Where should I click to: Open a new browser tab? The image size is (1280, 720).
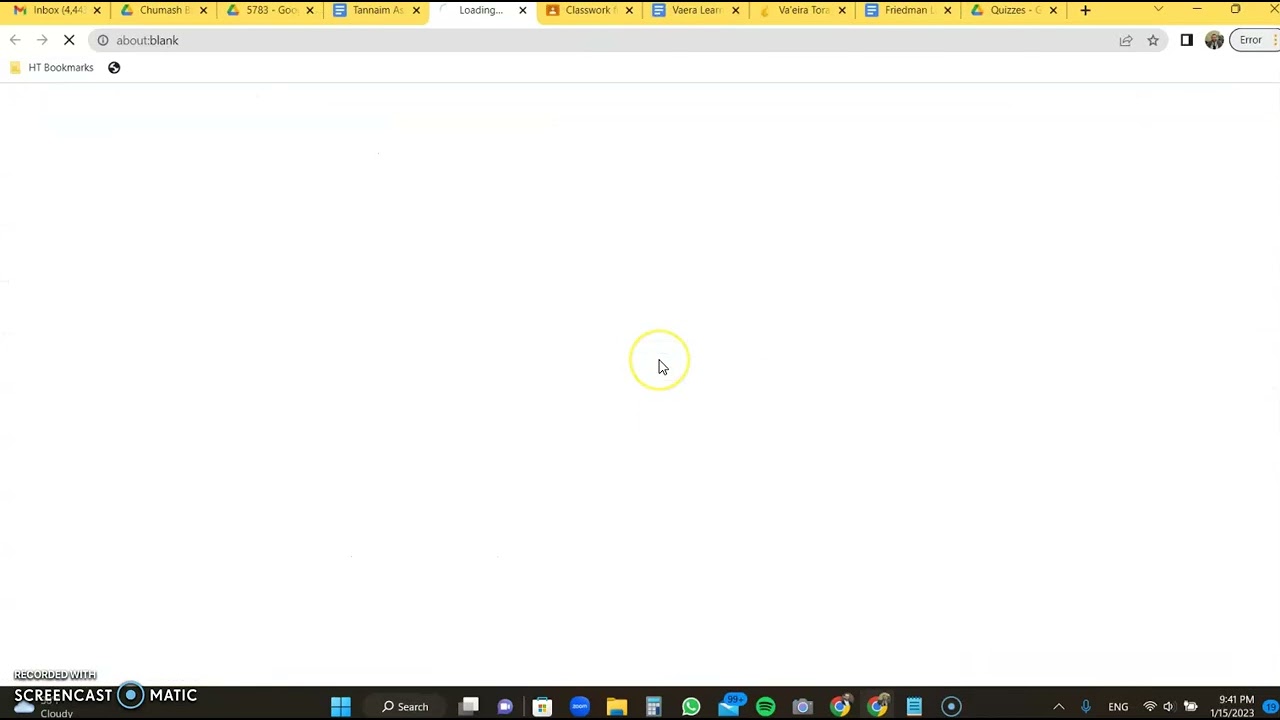point(1085,10)
